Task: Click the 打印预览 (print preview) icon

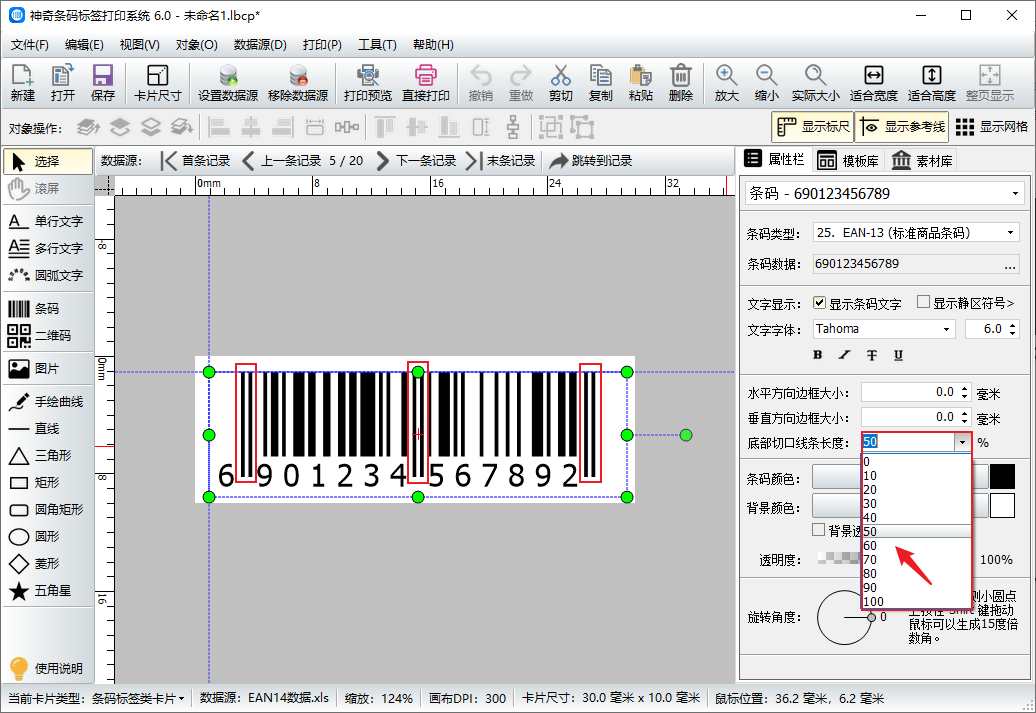Action: pyautogui.click(x=367, y=82)
